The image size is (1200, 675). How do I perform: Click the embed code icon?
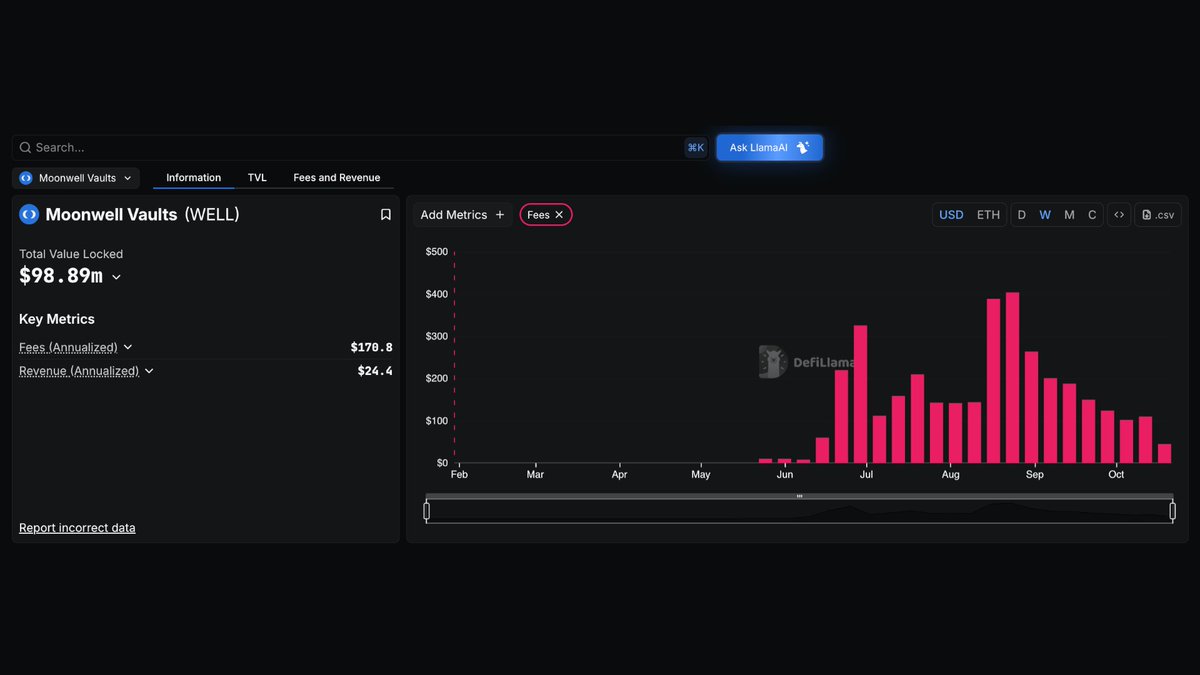click(1119, 215)
